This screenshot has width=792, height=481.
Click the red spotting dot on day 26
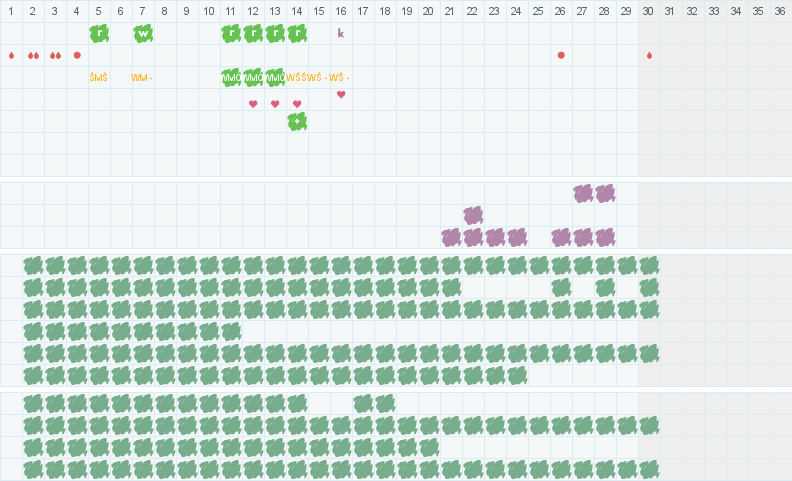click(x=561, y=55)
